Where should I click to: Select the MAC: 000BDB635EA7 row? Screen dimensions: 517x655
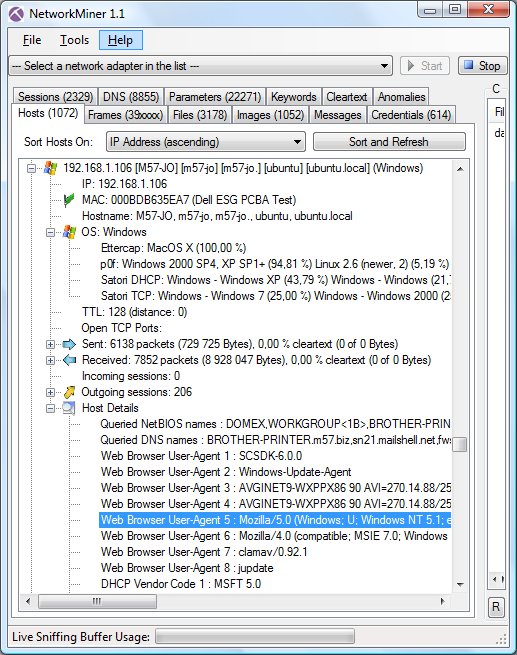tap(189, 200)
